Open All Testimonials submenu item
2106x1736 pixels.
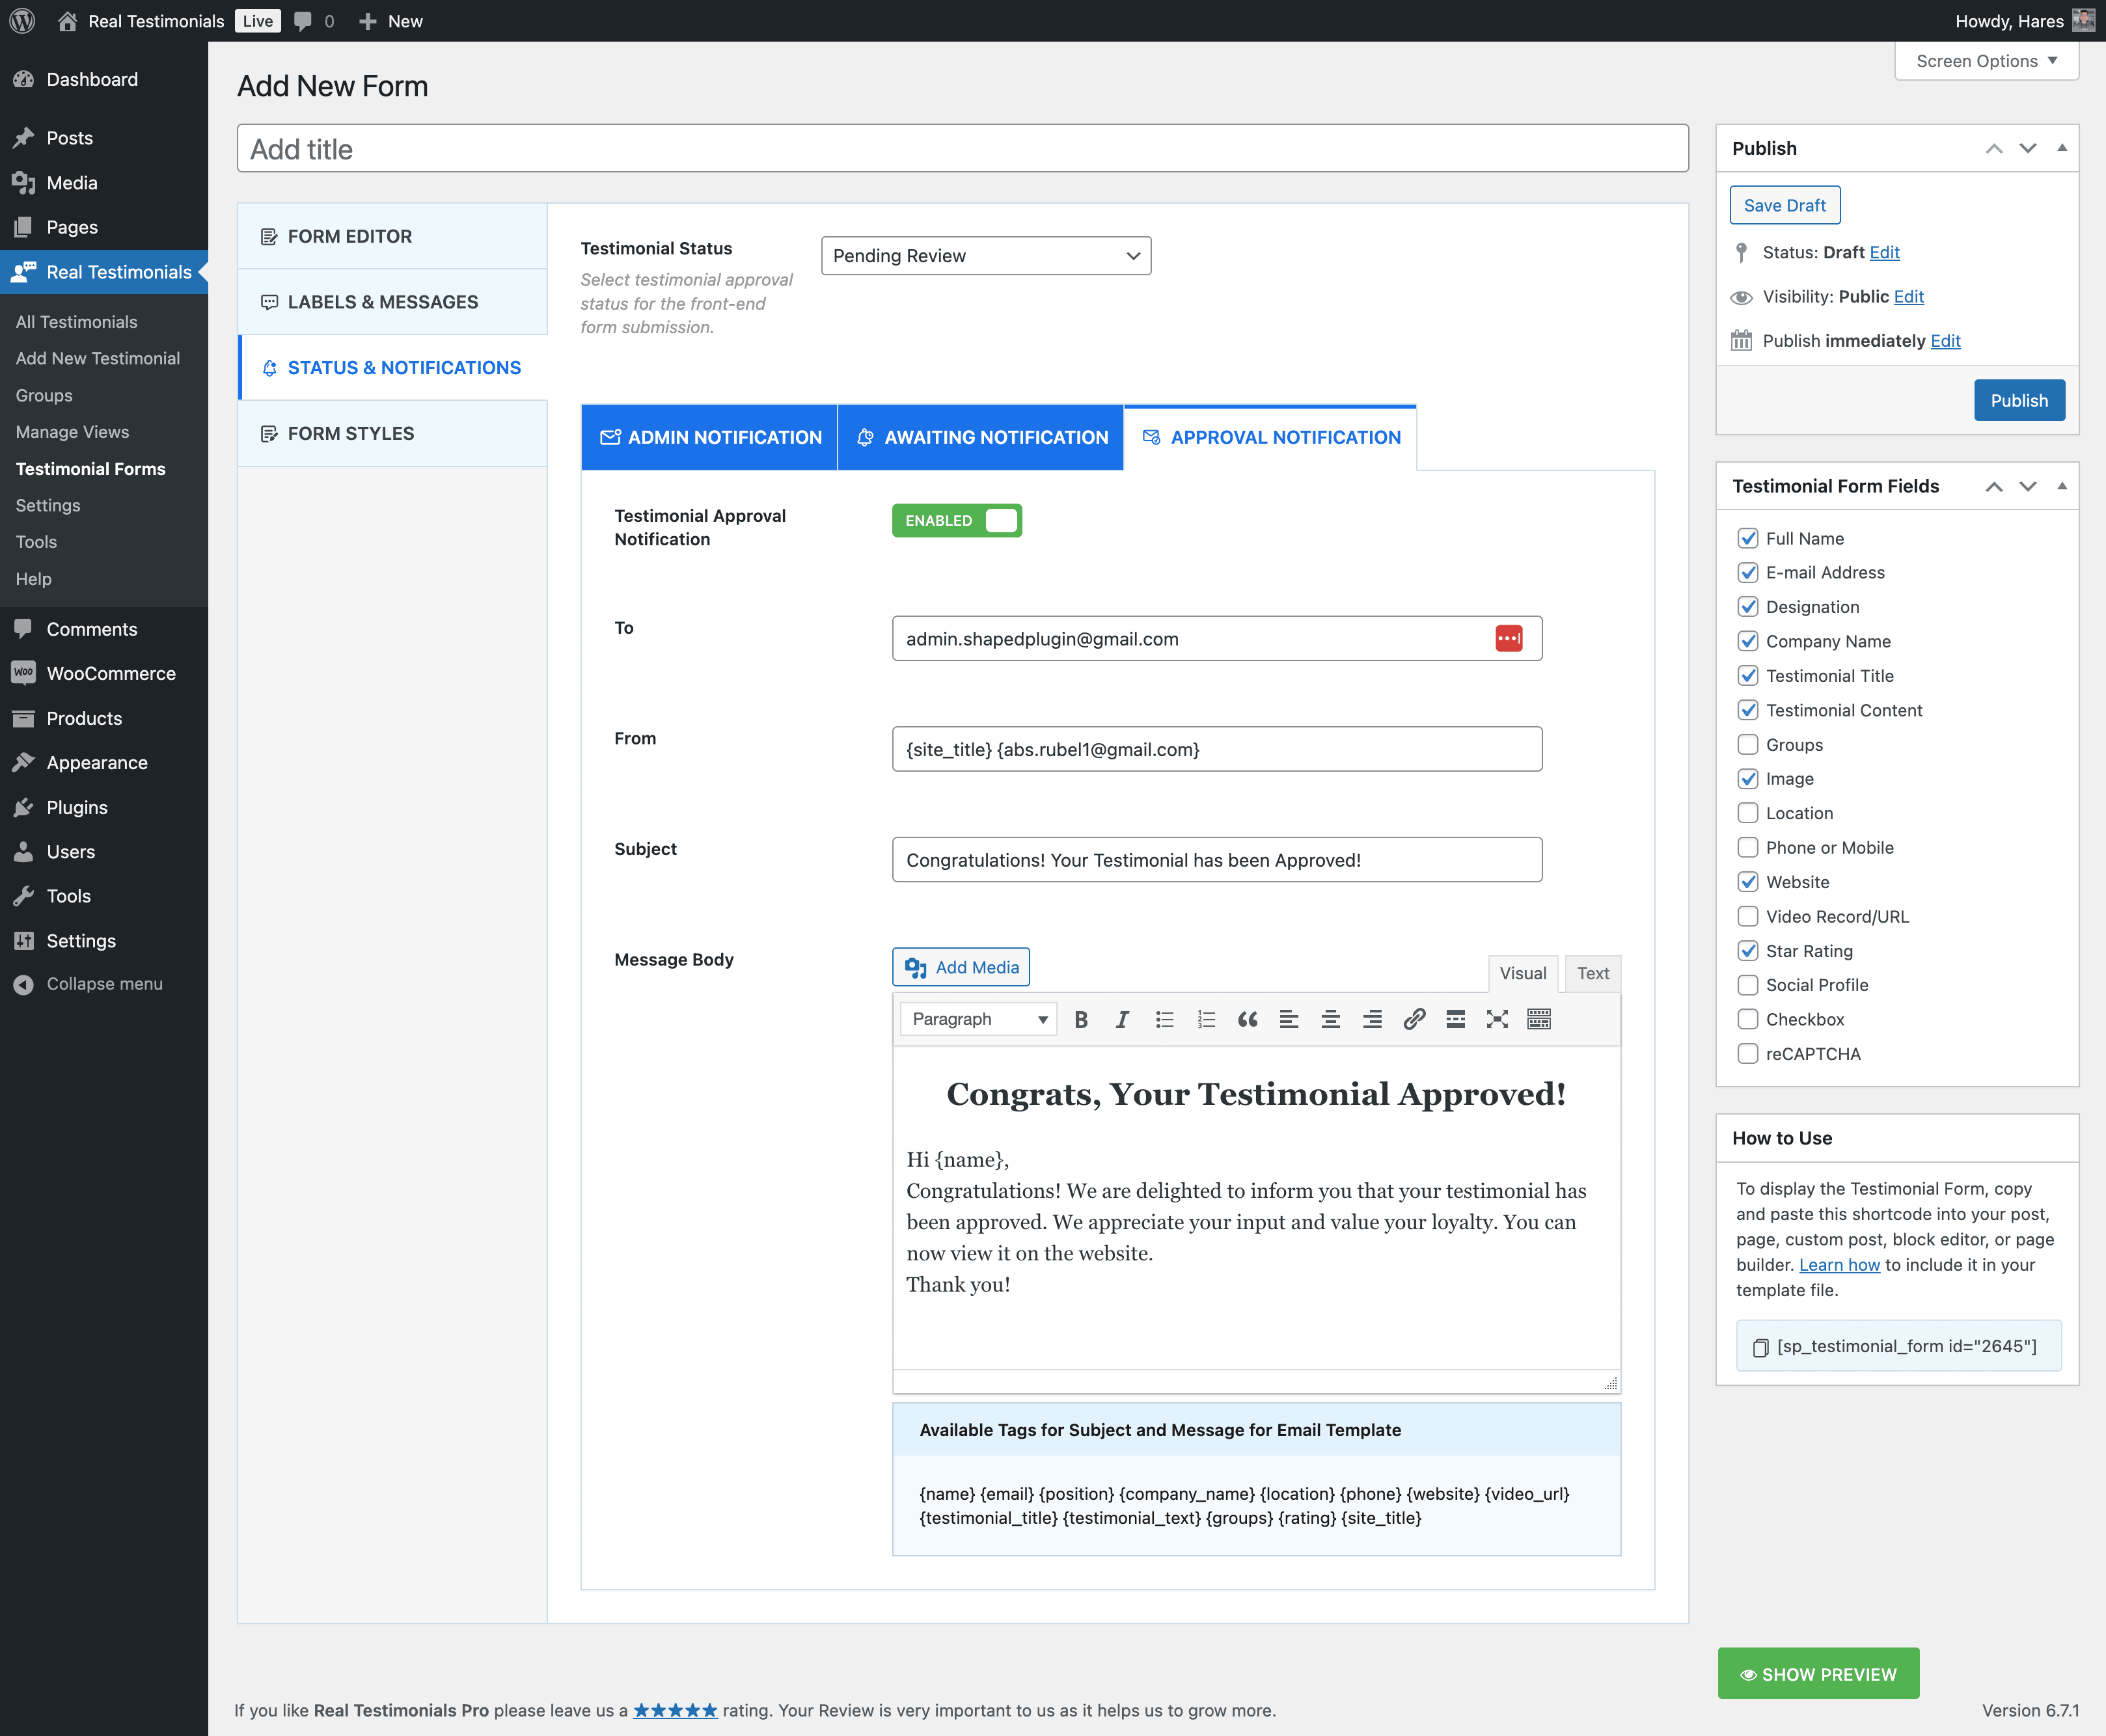tap(76, 322)
